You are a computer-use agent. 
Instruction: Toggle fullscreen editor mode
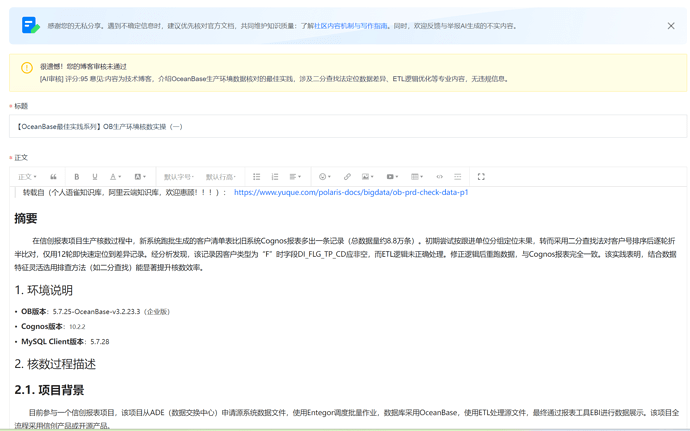click(481, 177)
